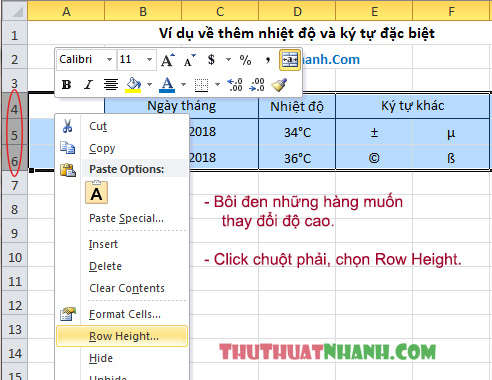Click the Format Painter brush icon
Screen dimensions: 492x380
coord(279,85)
